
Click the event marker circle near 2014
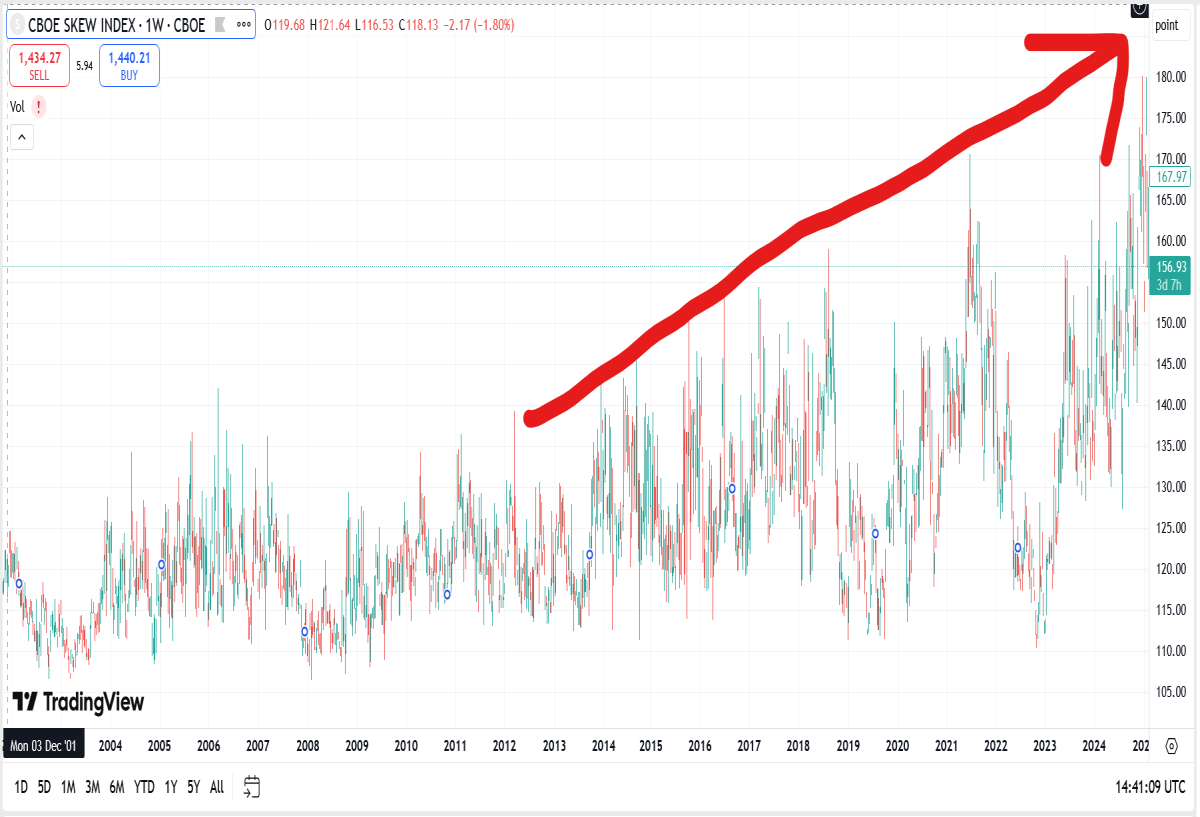[590, 554]
